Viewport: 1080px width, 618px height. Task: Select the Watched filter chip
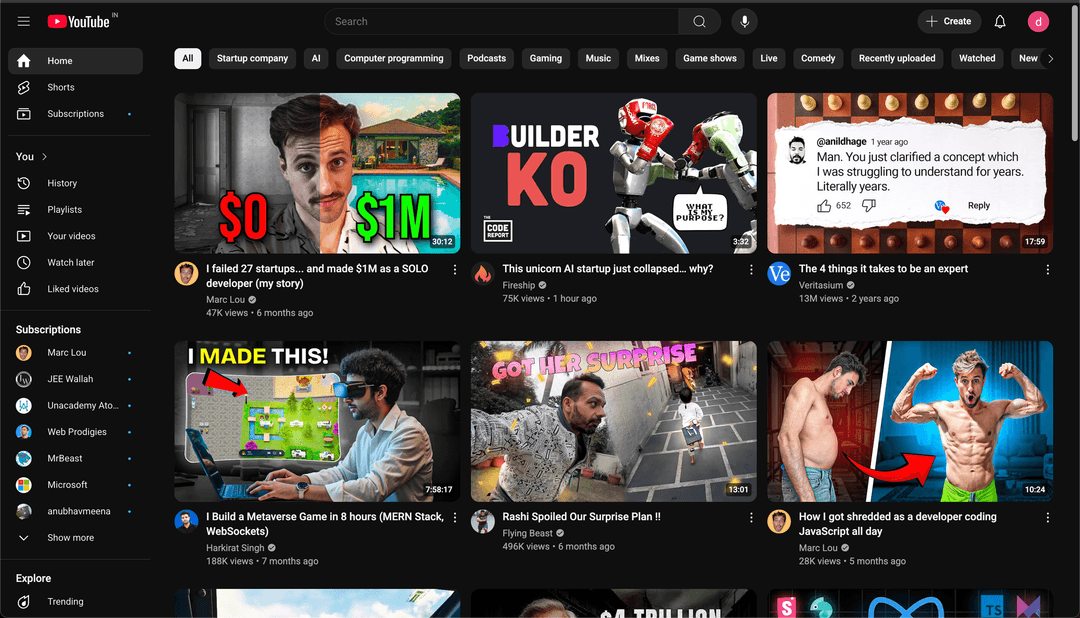coord(977,59)
